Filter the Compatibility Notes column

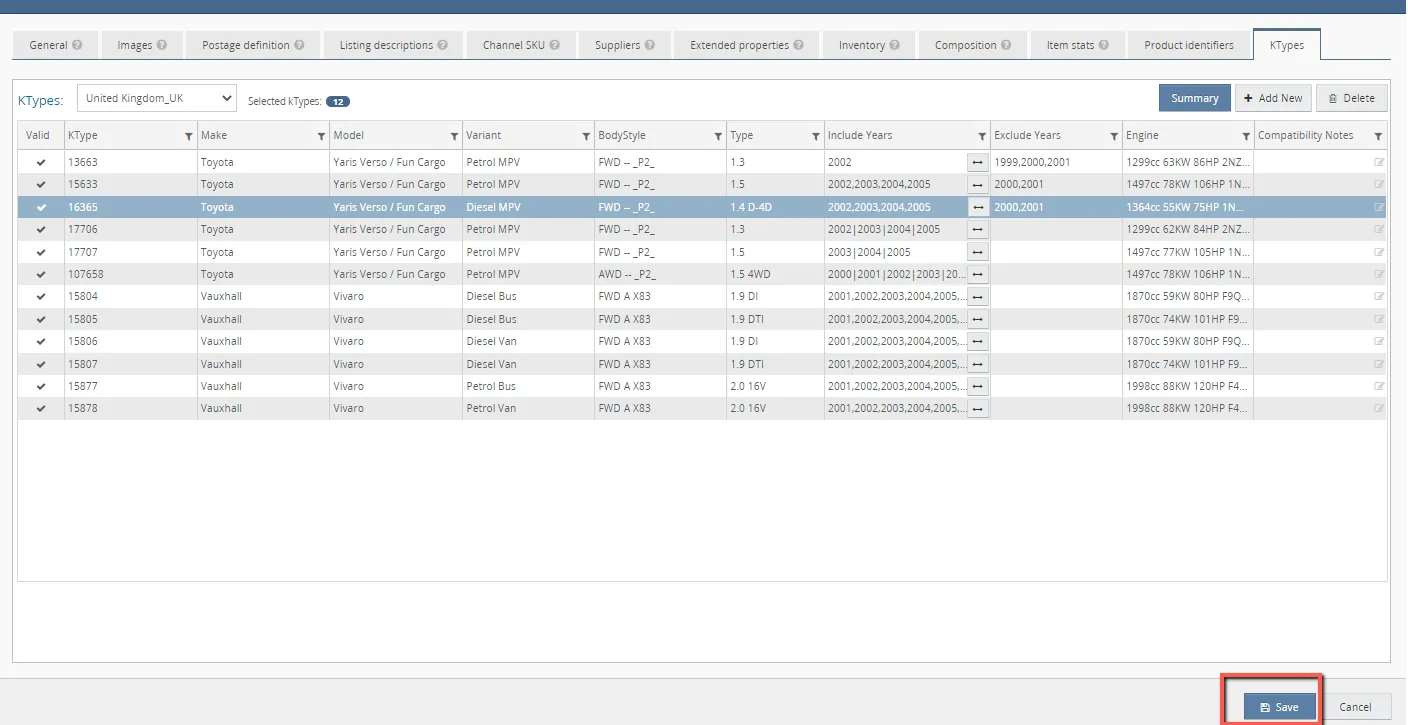(1378, 136)
